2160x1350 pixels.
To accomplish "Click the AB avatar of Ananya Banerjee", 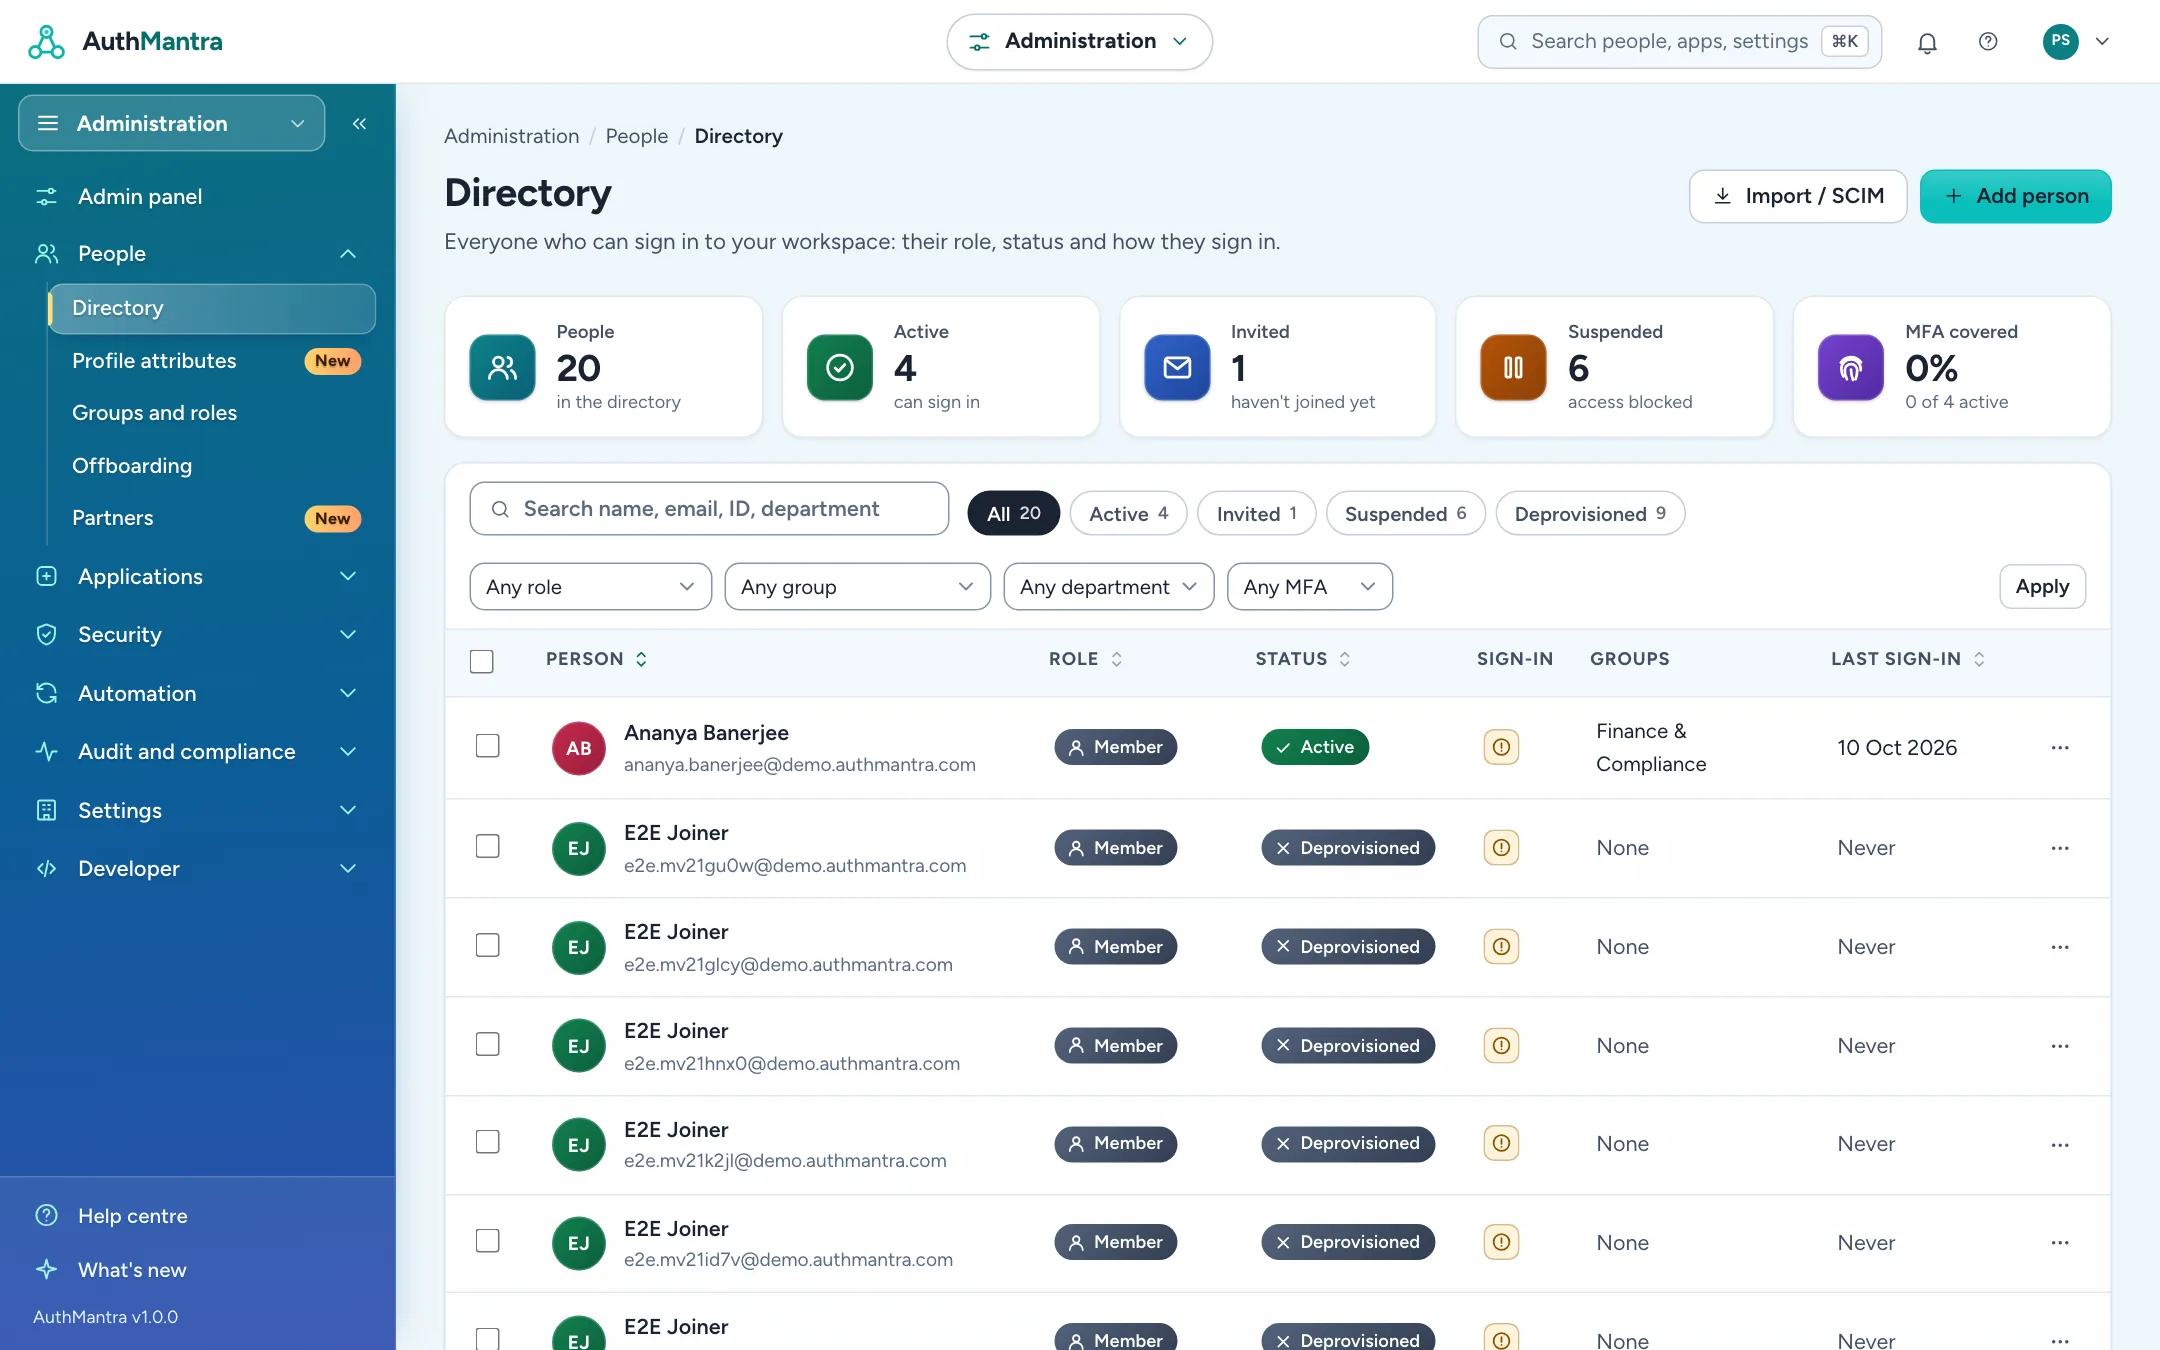I will click(579, 748).
